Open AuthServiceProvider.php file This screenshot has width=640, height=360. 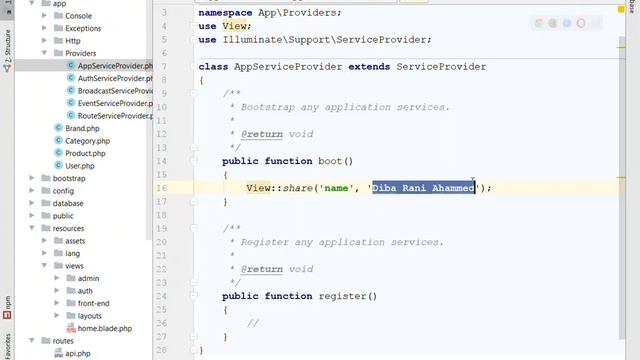click(115, 78)
